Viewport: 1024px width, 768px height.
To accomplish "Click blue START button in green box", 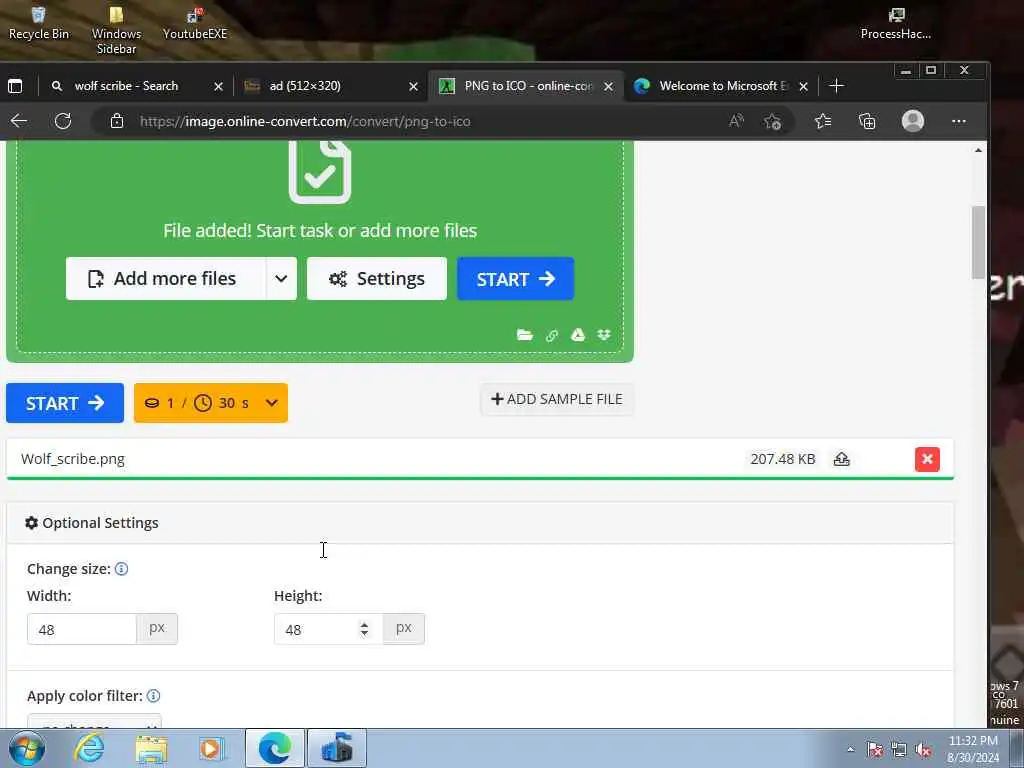I will pyautogui.click(x=515, y=279).
